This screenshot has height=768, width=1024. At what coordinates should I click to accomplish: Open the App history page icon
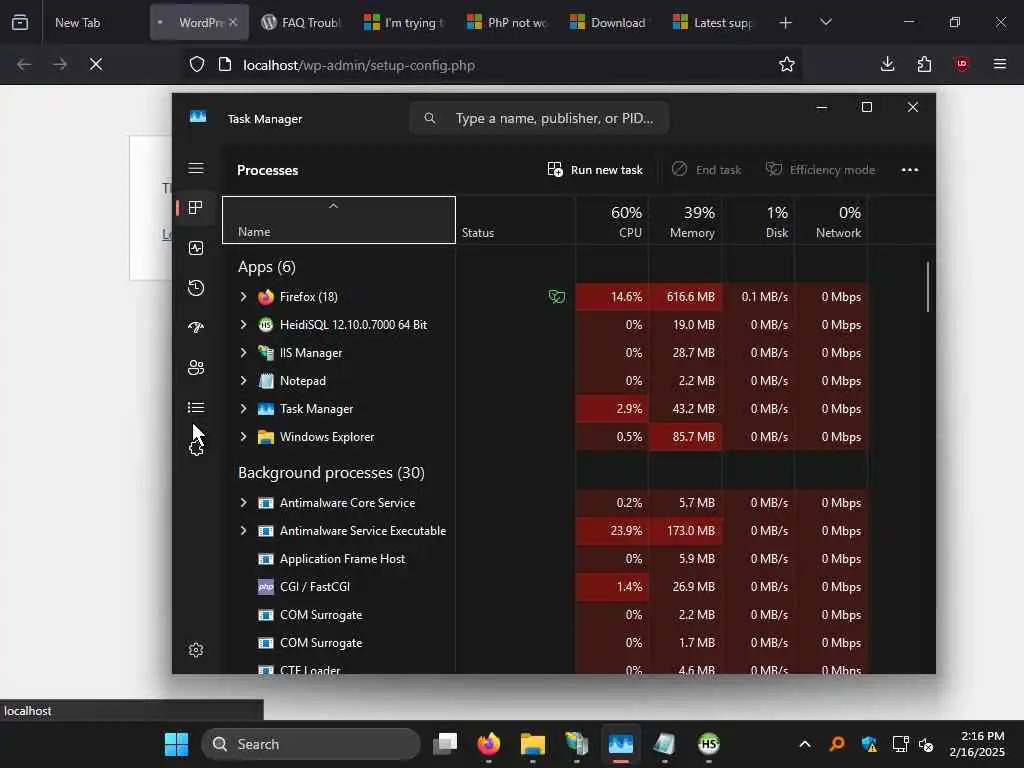196,288
